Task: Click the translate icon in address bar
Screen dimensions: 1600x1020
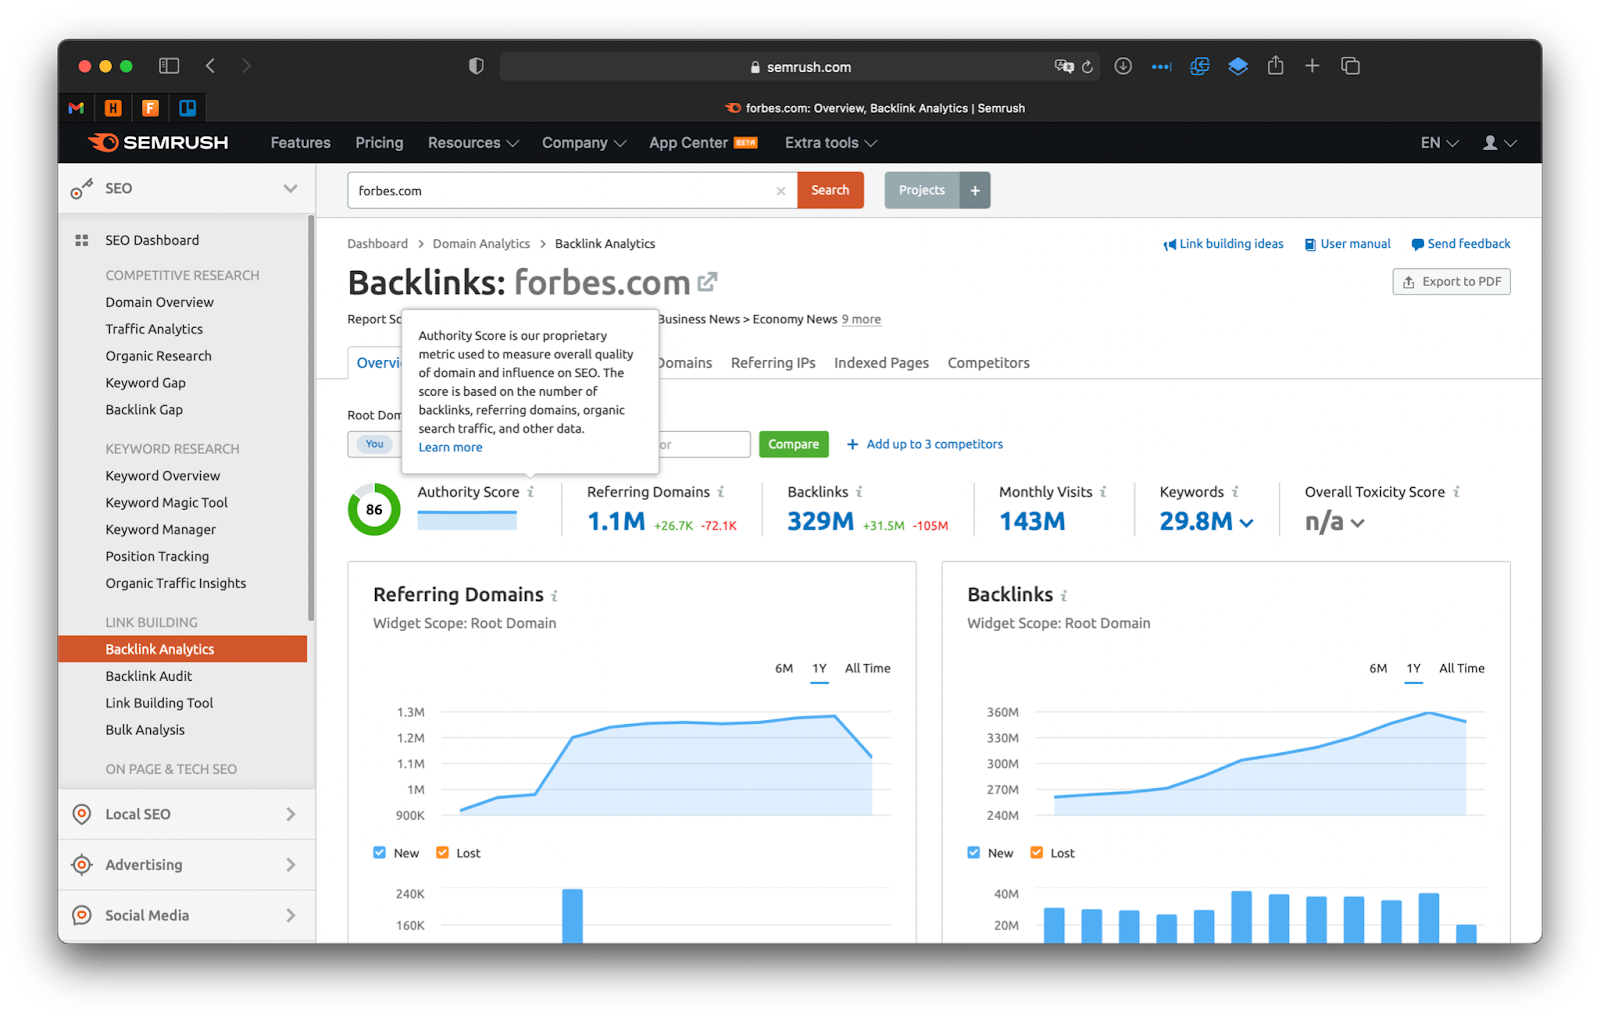Action: (1063, 66)
